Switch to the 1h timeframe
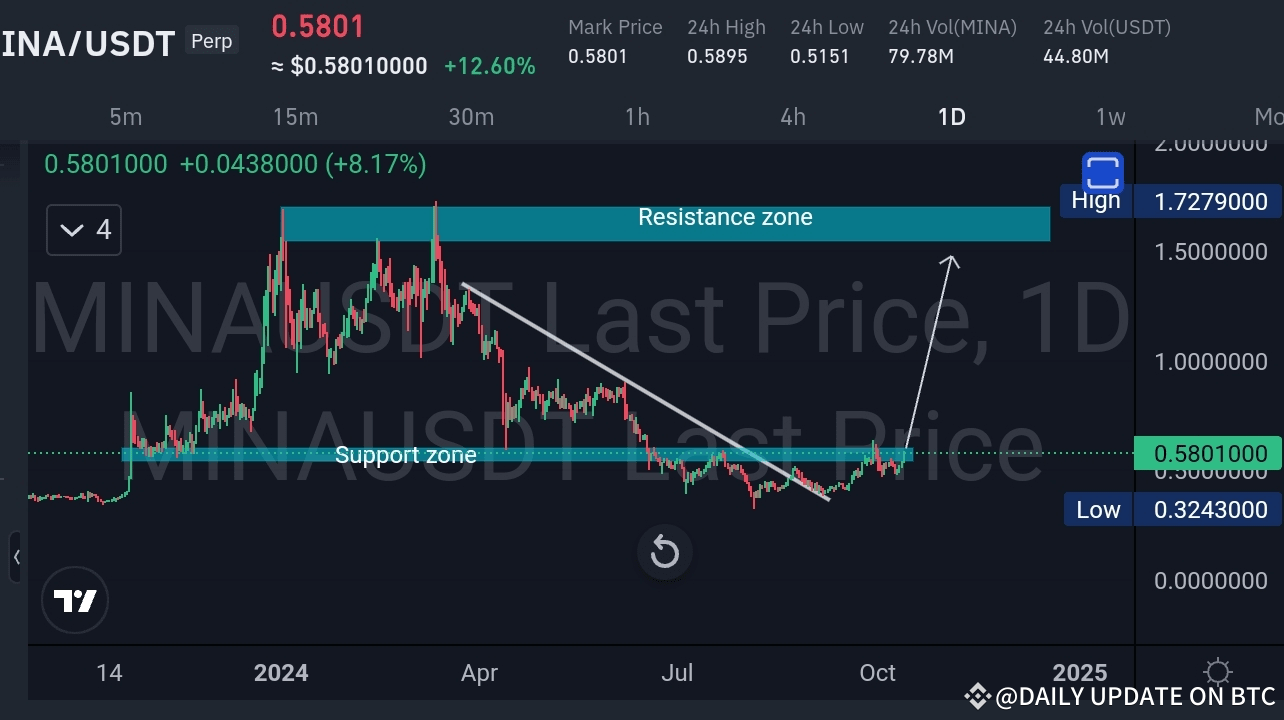Viewport: 1284px width, 720px height. click(637, 117)
